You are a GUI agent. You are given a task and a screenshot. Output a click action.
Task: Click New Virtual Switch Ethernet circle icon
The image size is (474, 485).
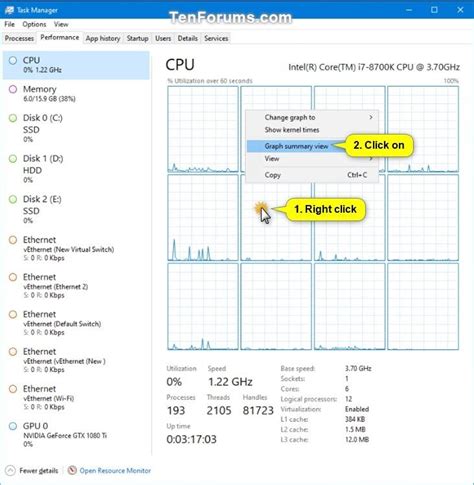pyautogui.click(x=13, y=240)
